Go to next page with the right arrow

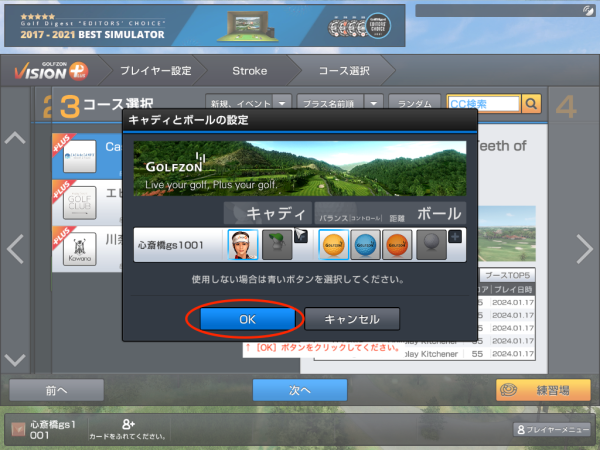[584, 249]
